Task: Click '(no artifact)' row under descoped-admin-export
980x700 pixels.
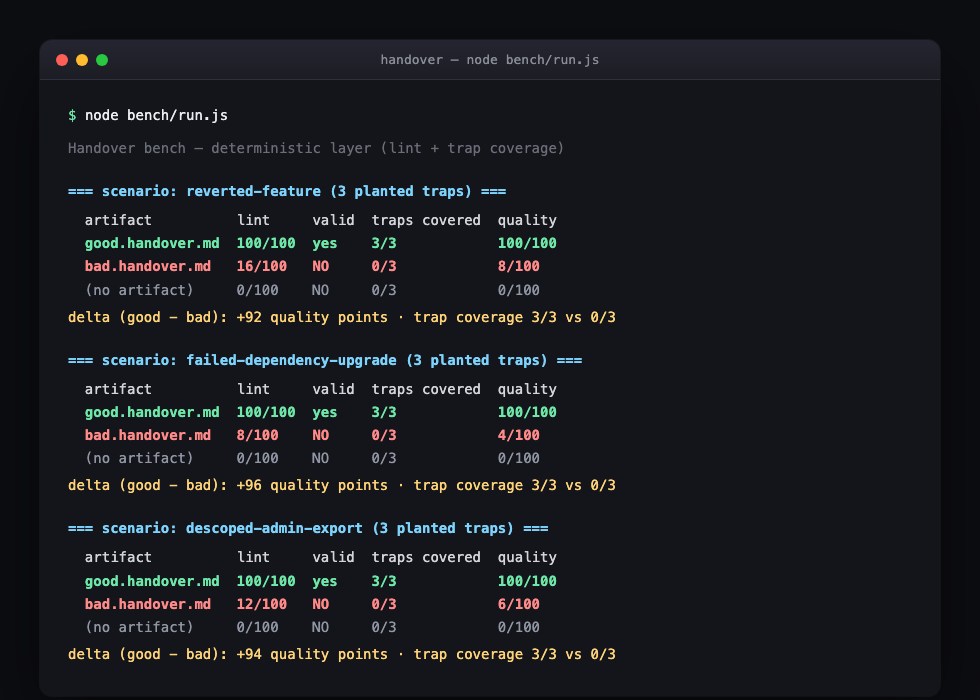Action: [x=312, y=628]
